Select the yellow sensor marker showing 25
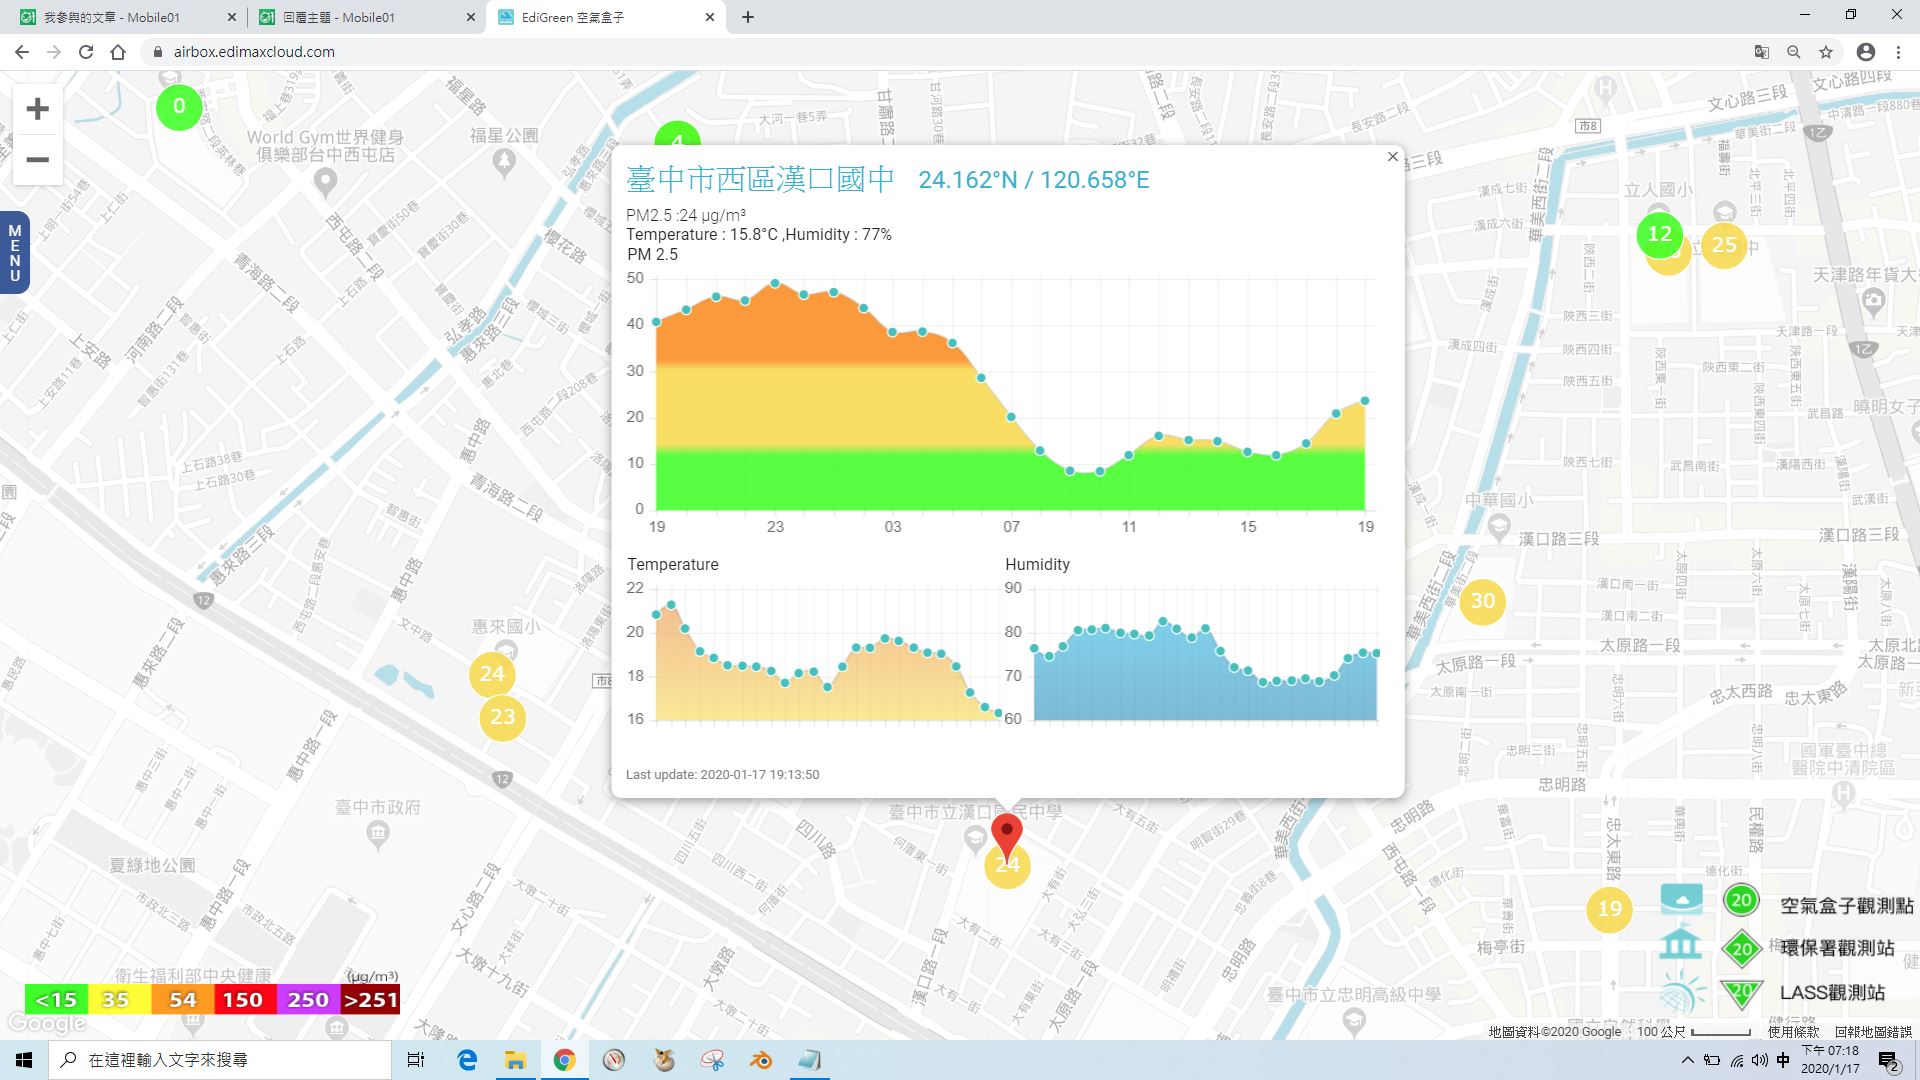The image size is (1920, 1080). 1724,245
